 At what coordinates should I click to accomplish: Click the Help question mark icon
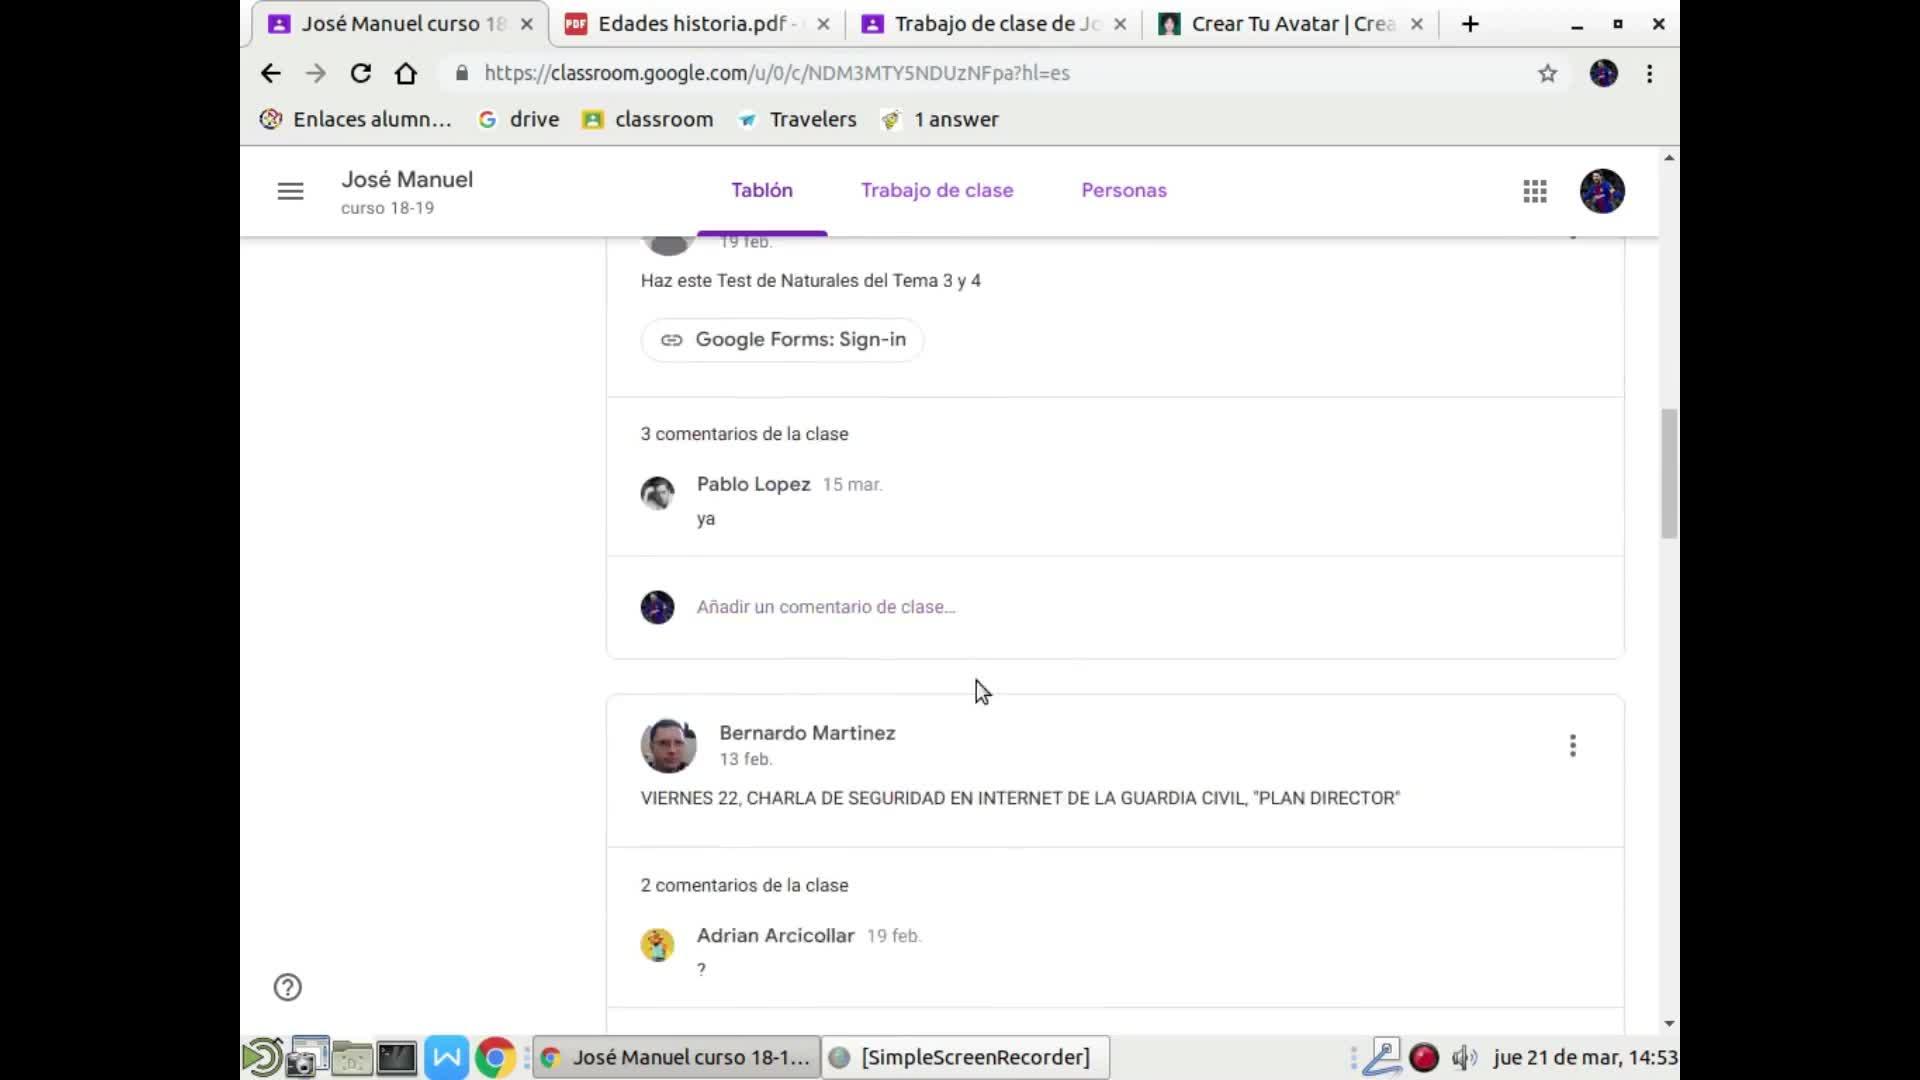click(x=288, y=987)
